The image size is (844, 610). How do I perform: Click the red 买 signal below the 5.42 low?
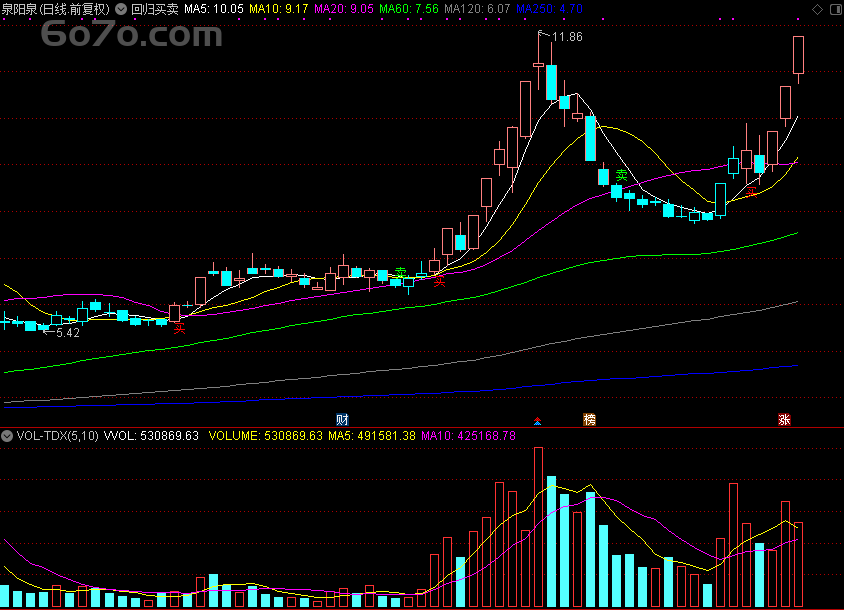click(179, 328)
